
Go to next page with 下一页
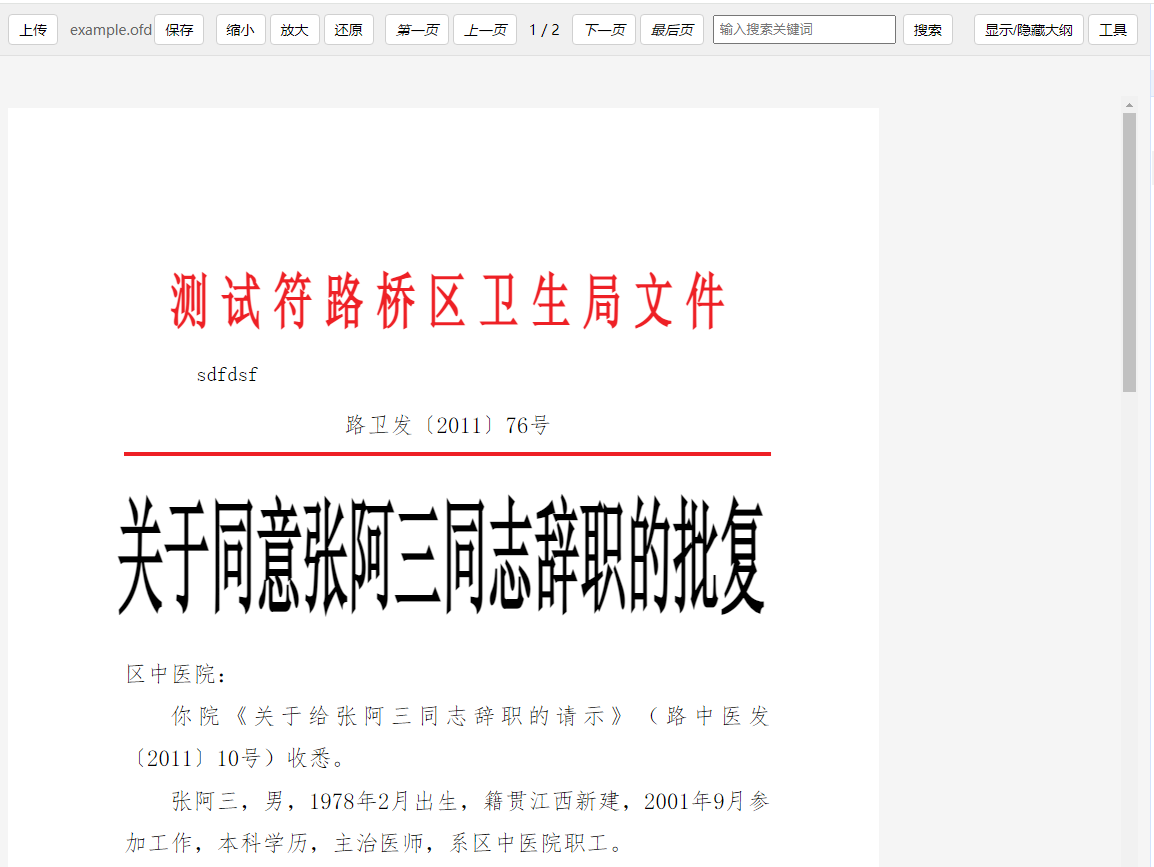pyautogui.click(x=604, y=30)
